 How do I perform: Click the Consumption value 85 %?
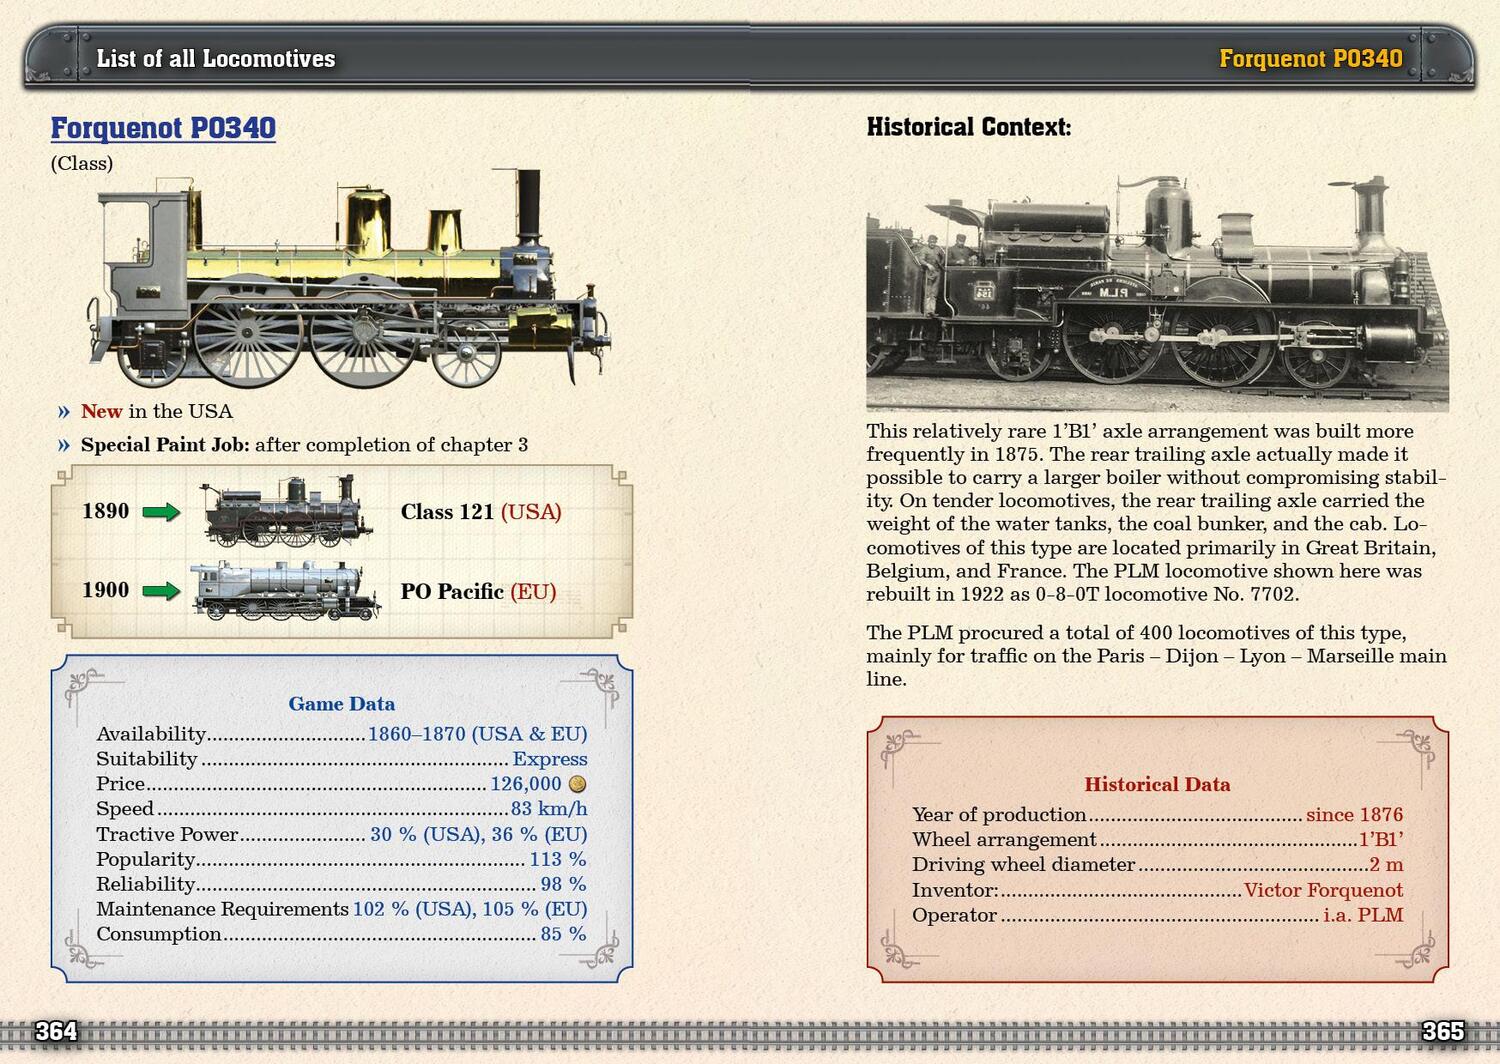(x=563, y=934)
